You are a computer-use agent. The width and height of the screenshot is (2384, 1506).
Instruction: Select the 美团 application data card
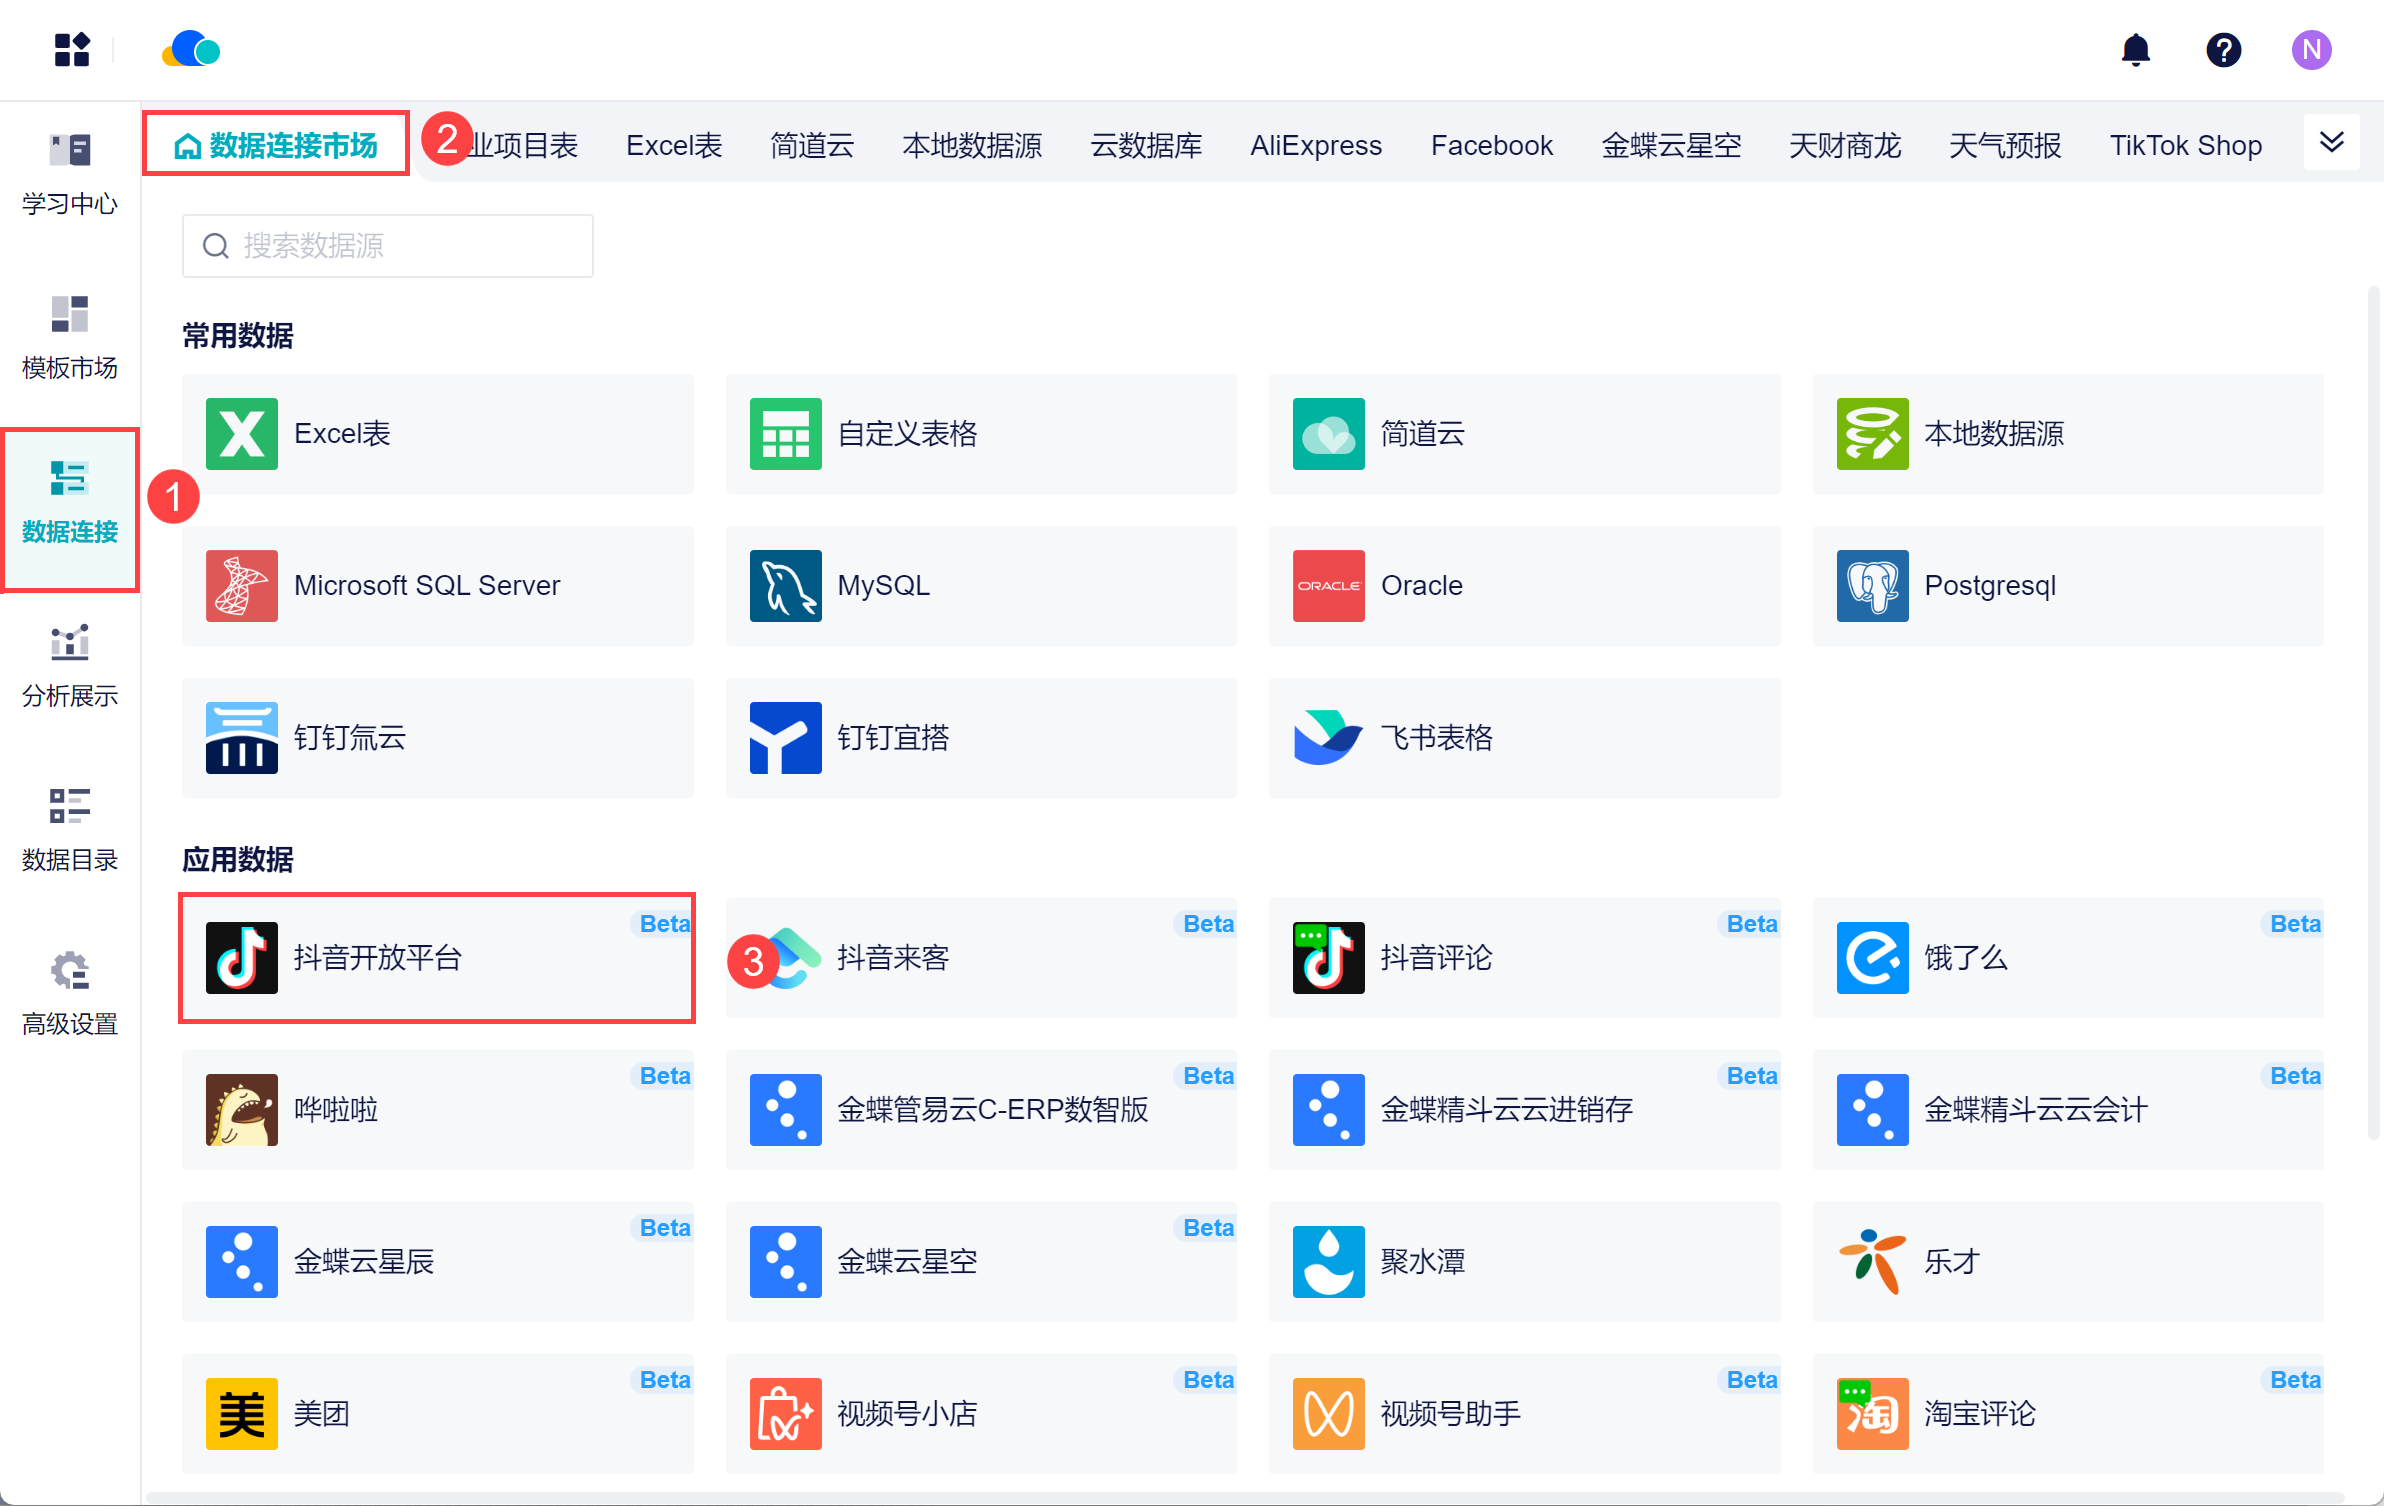[x=437, y=1414]
